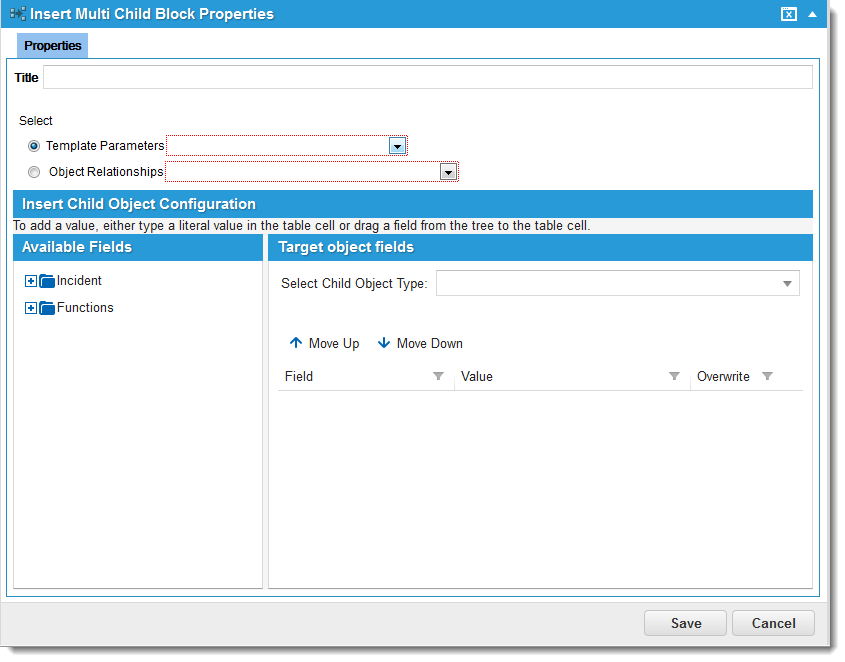Screen dimensions: 845x662
Task: Click the Functions folder icon
Action: [x=47, y=308]
